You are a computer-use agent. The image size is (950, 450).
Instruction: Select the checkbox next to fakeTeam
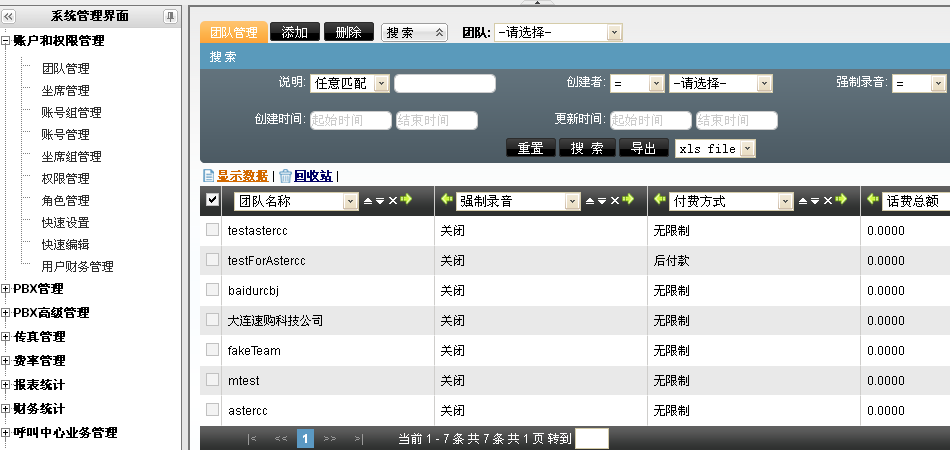click(212, 350)
